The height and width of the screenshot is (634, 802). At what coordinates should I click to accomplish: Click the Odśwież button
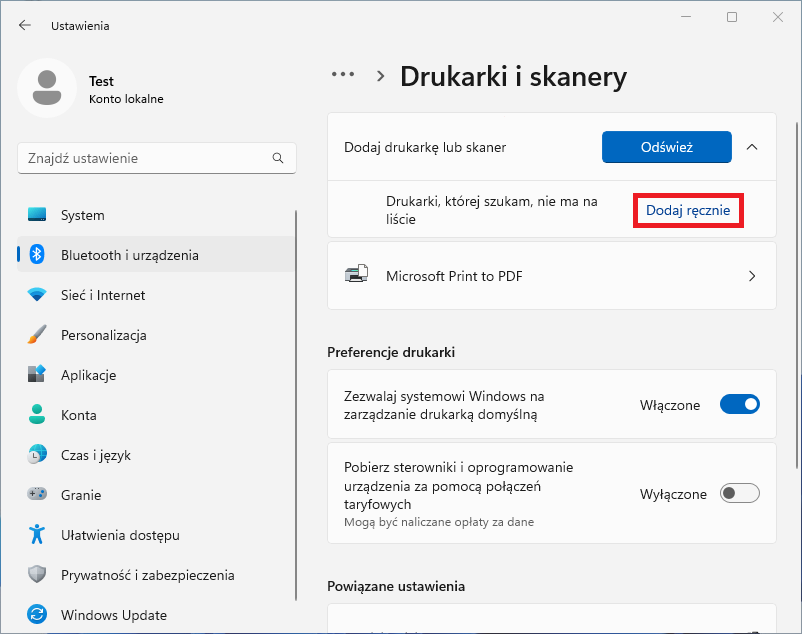(666, 147)
